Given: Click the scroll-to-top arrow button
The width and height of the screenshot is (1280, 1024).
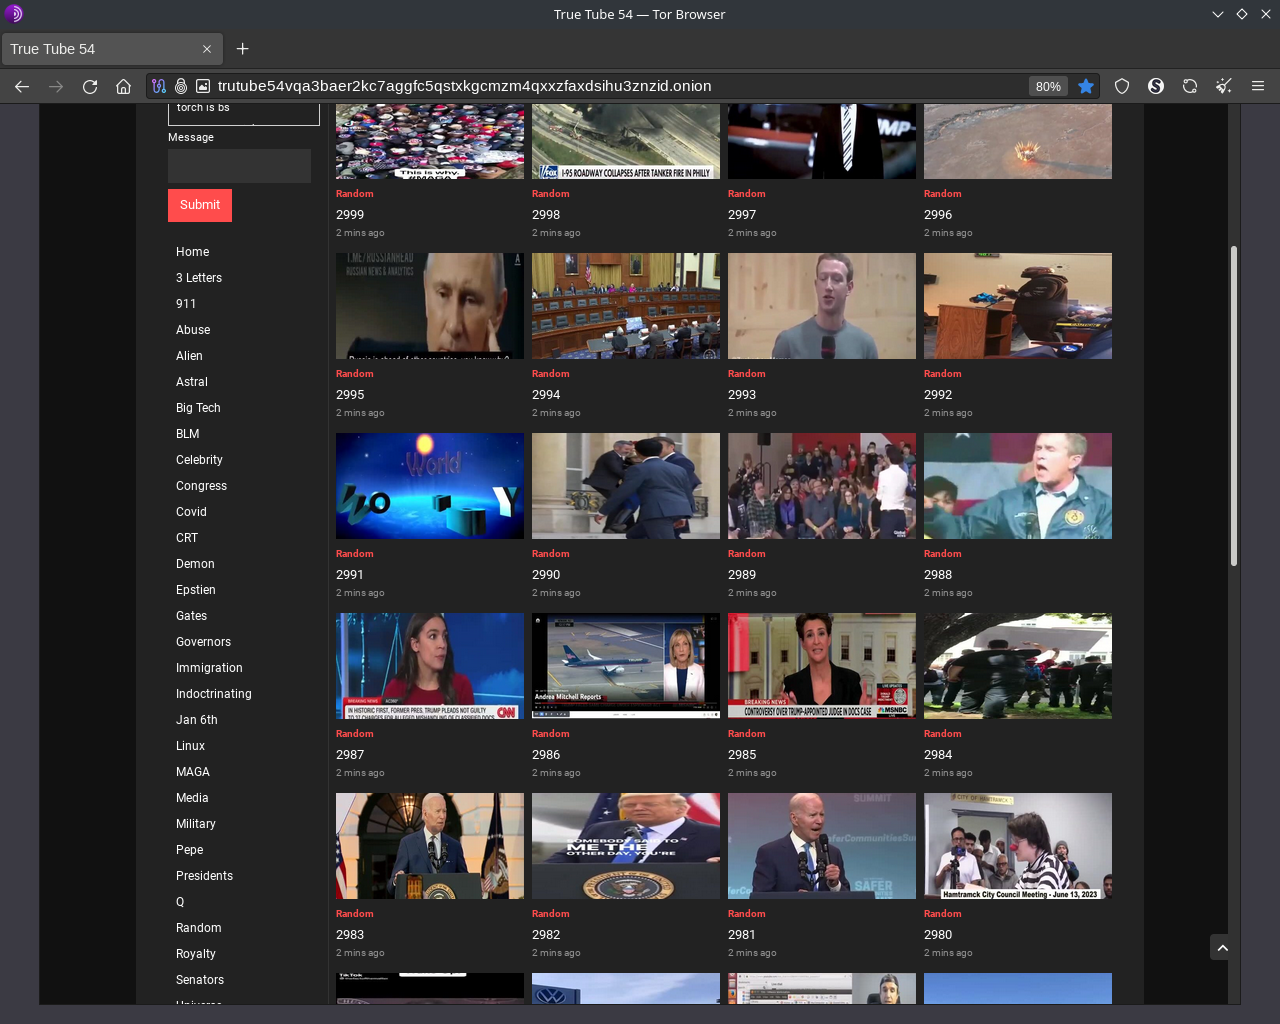Looking at the screenshot, I should pos(1222,947).
